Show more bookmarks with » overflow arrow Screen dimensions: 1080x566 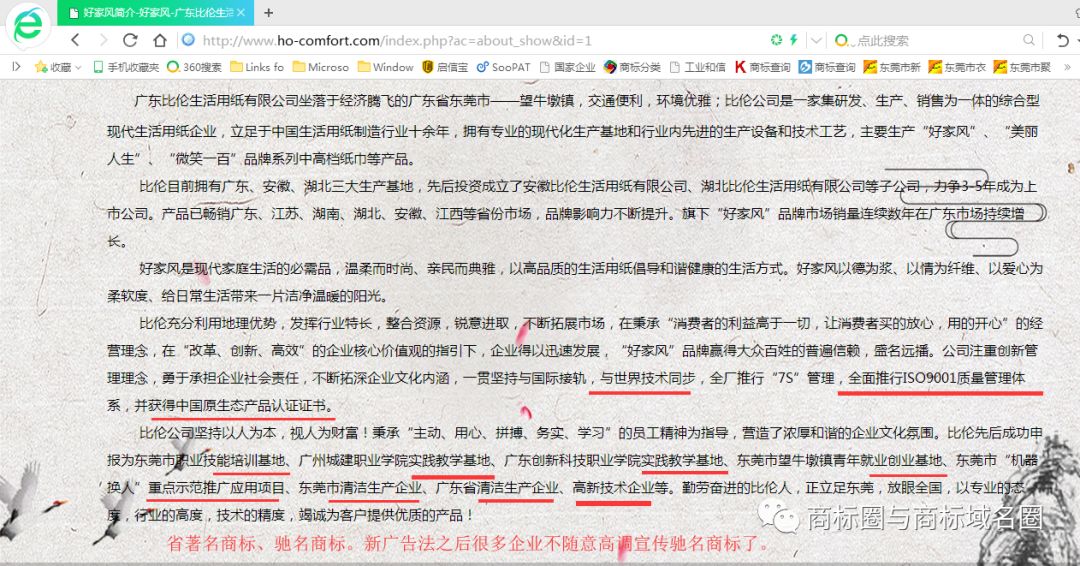pyautogui.click(x=1068, y=67)
